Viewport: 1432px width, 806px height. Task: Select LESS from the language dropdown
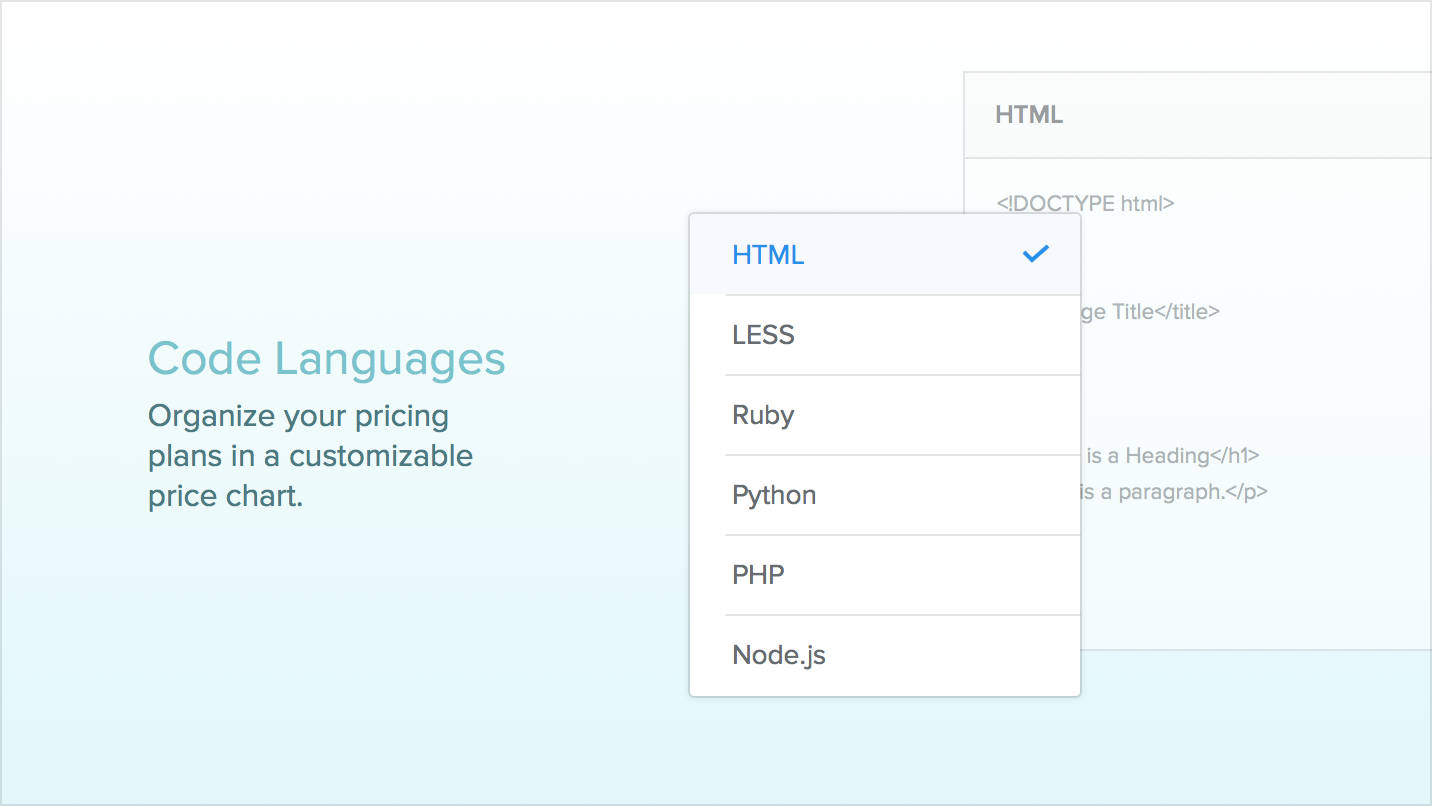tap(764, 334)
